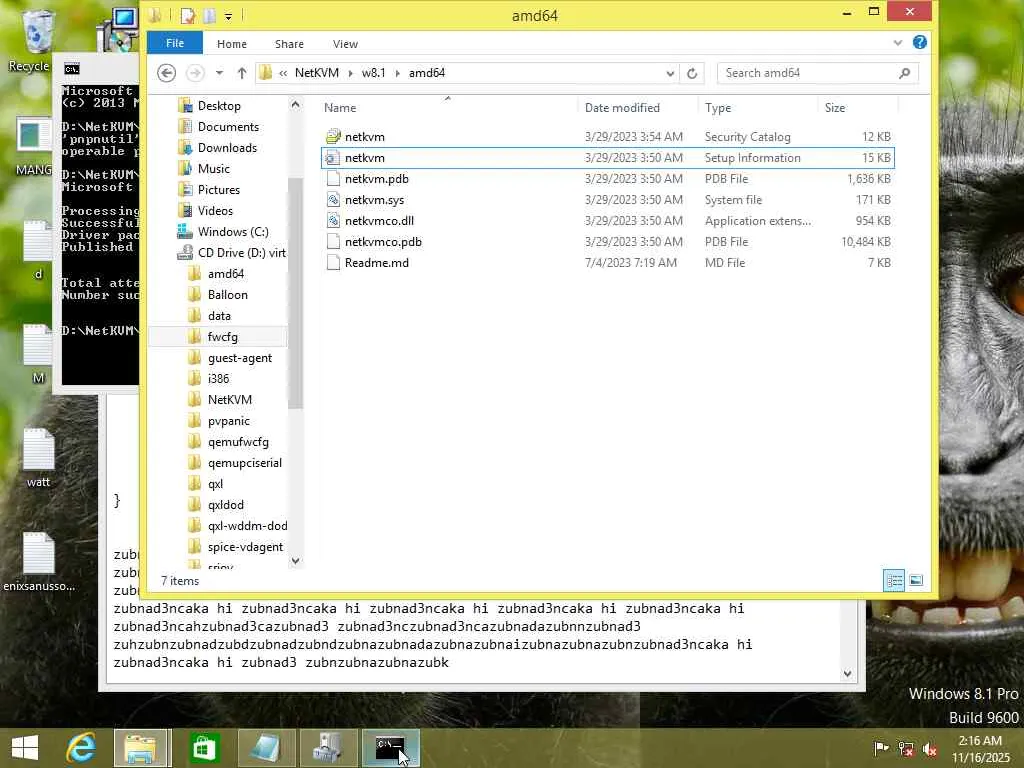1024x768 pixels.
Task: Click the New folder quick access icon
Action: (209, 15)
